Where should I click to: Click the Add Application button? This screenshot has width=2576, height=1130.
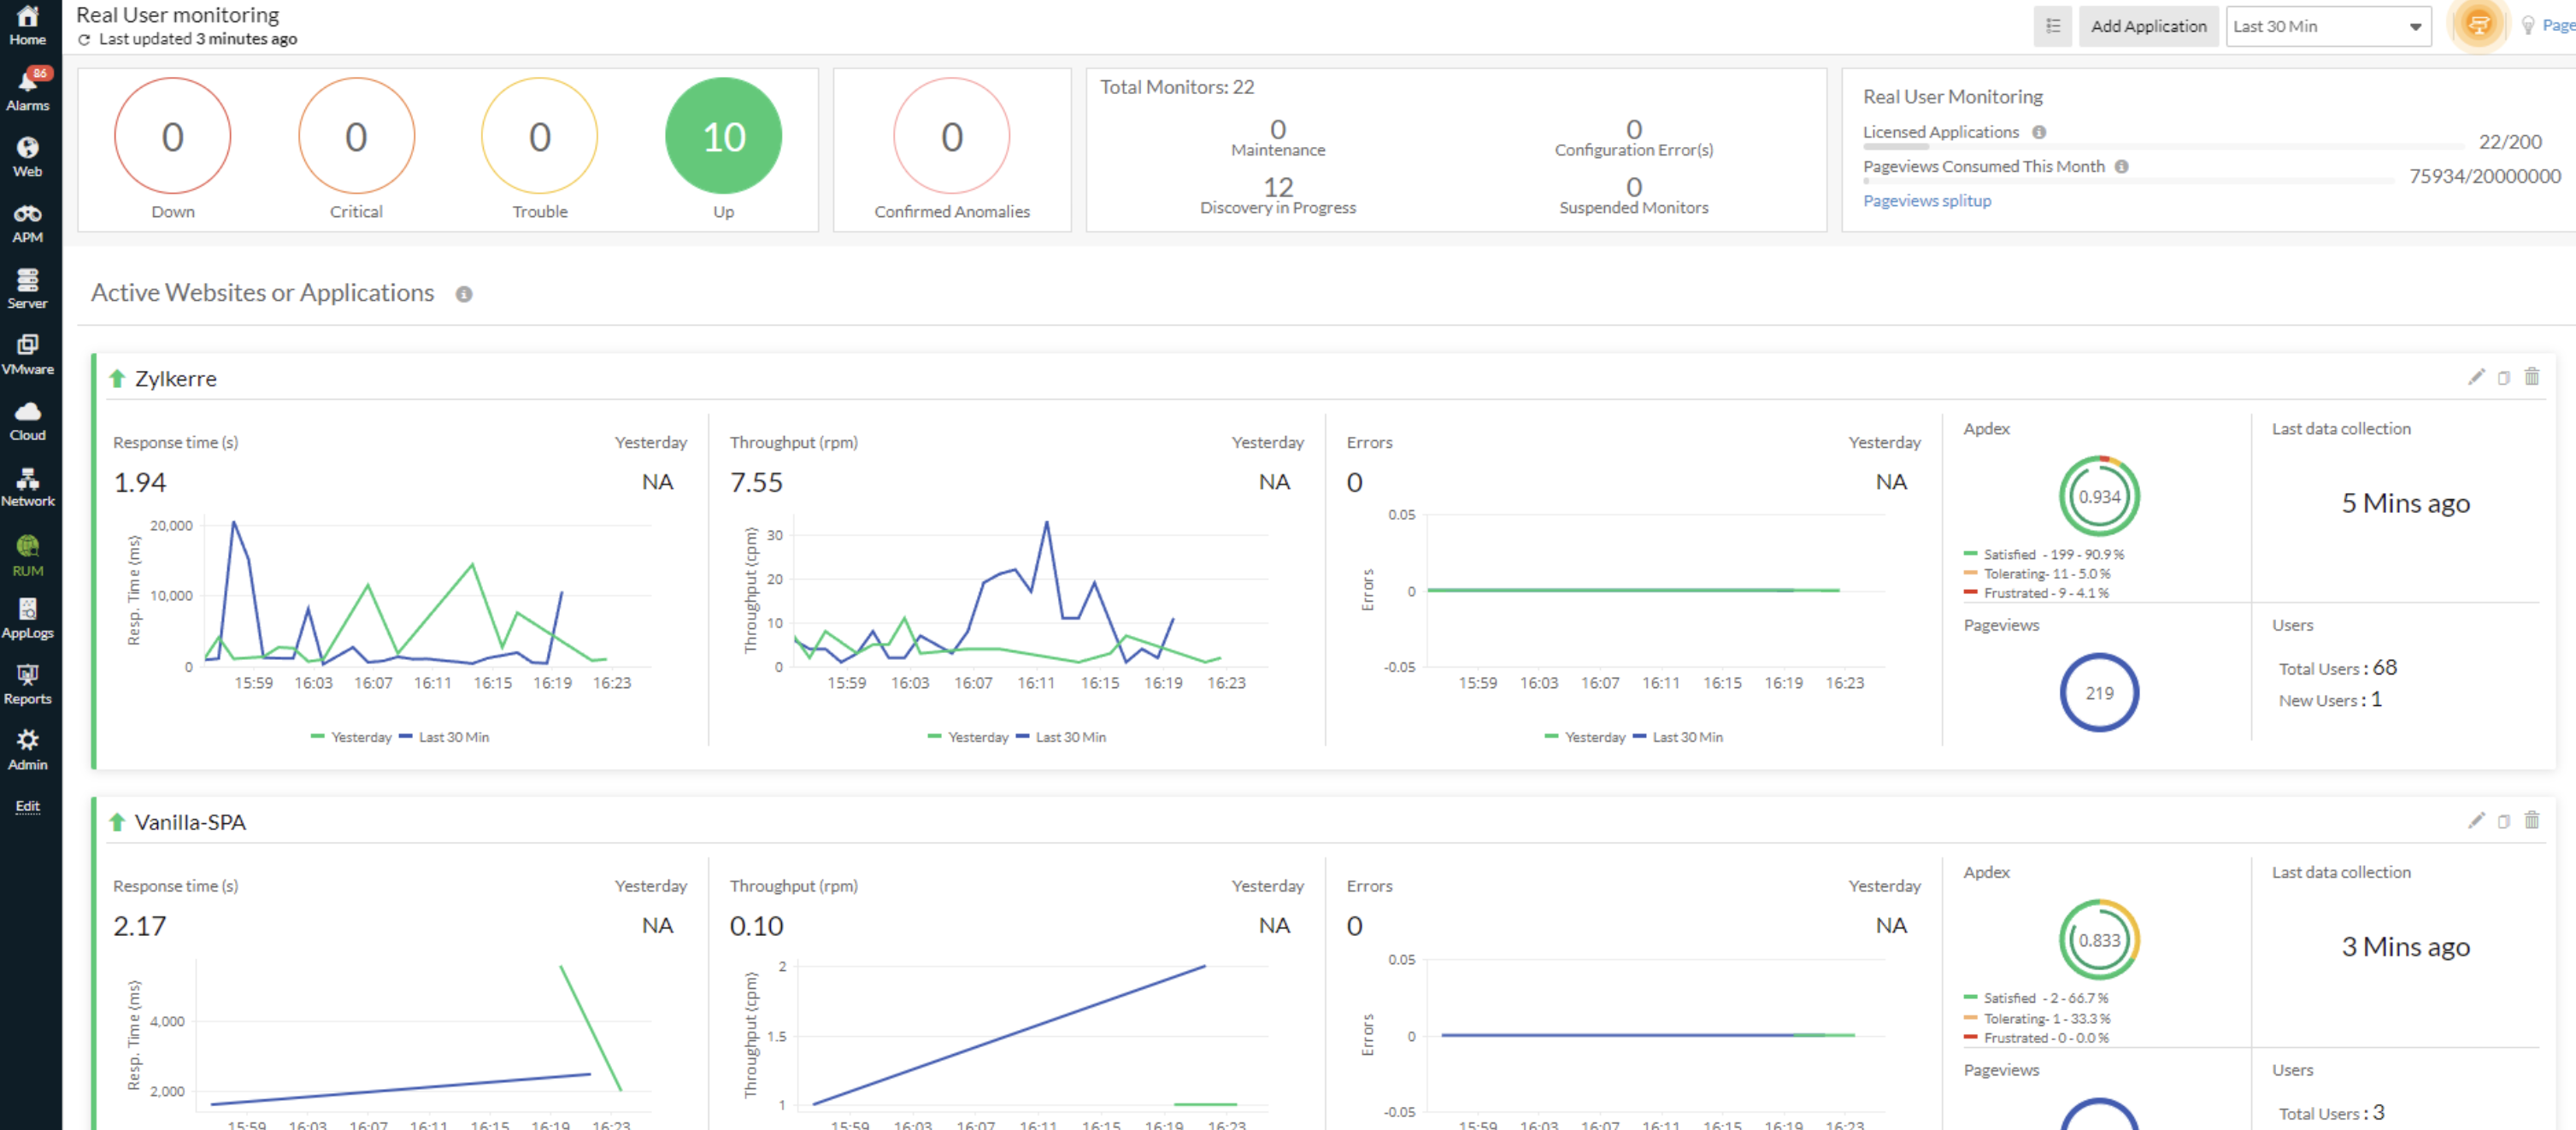tap(2148, 26)
